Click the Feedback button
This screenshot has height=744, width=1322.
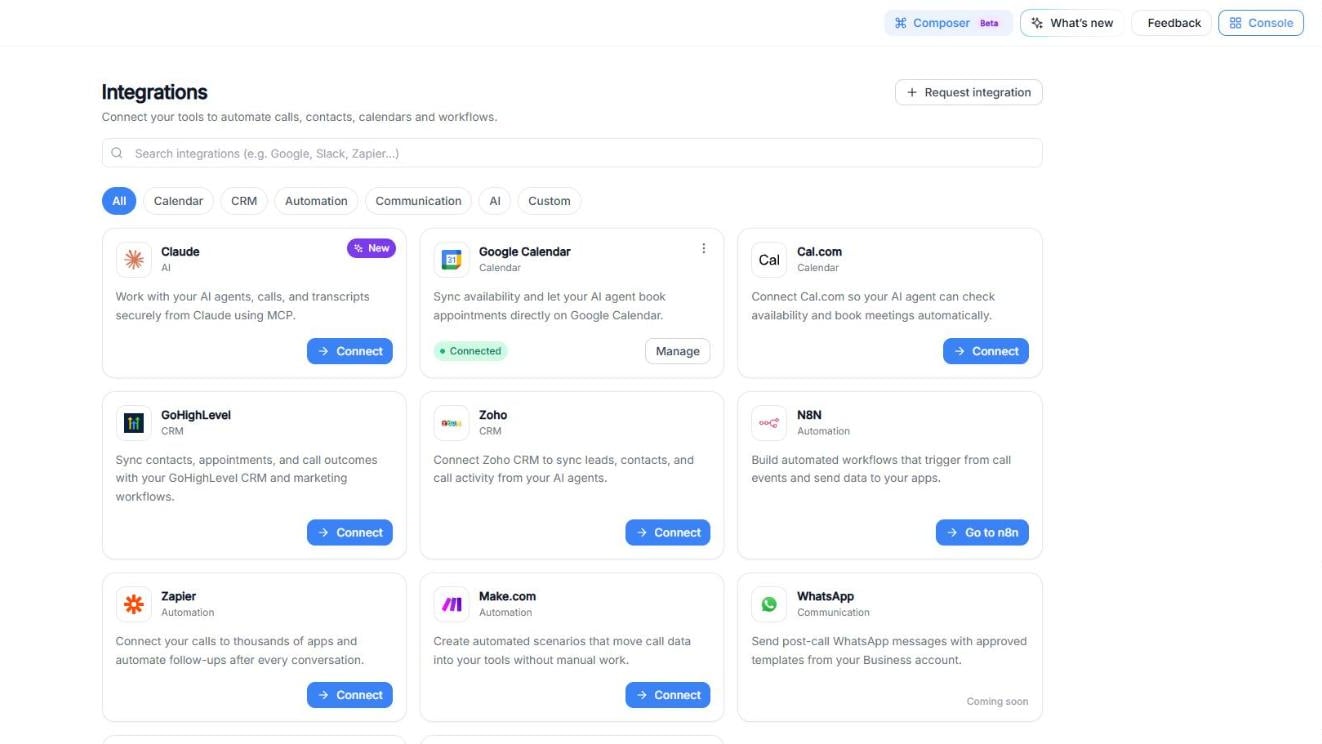[x=1172, y=23]
